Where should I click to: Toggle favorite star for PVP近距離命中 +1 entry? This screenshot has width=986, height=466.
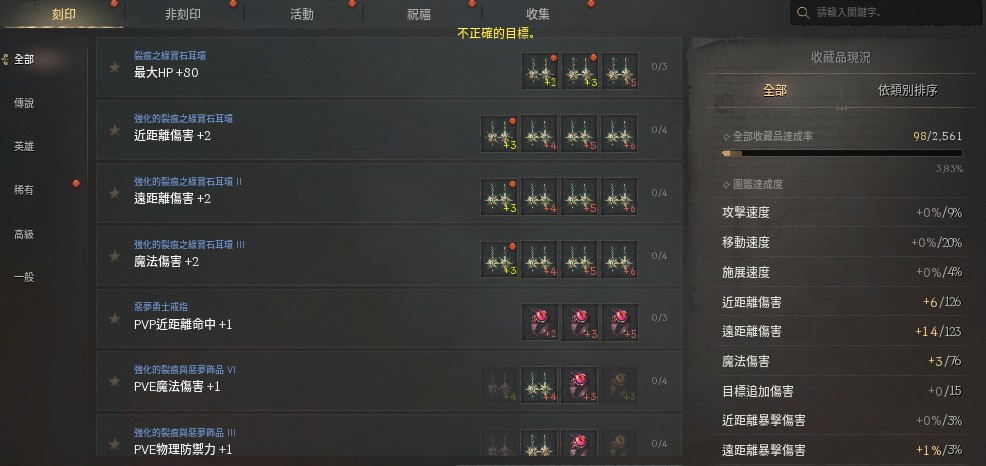(x=114, y=318)
